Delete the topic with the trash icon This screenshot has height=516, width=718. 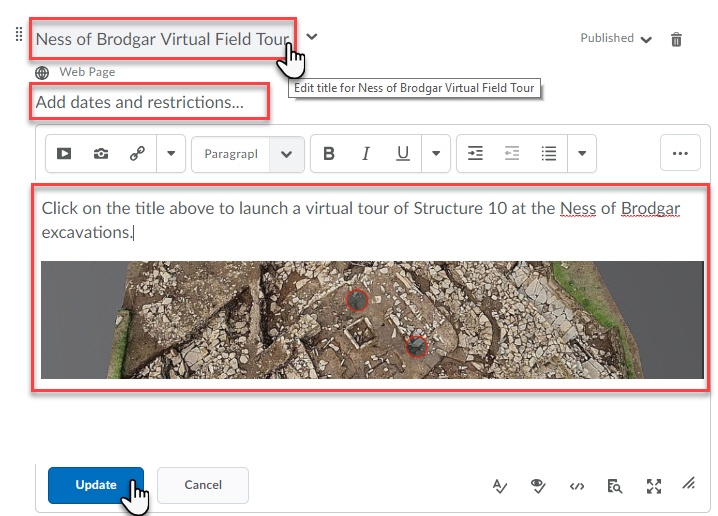[676, 39]
